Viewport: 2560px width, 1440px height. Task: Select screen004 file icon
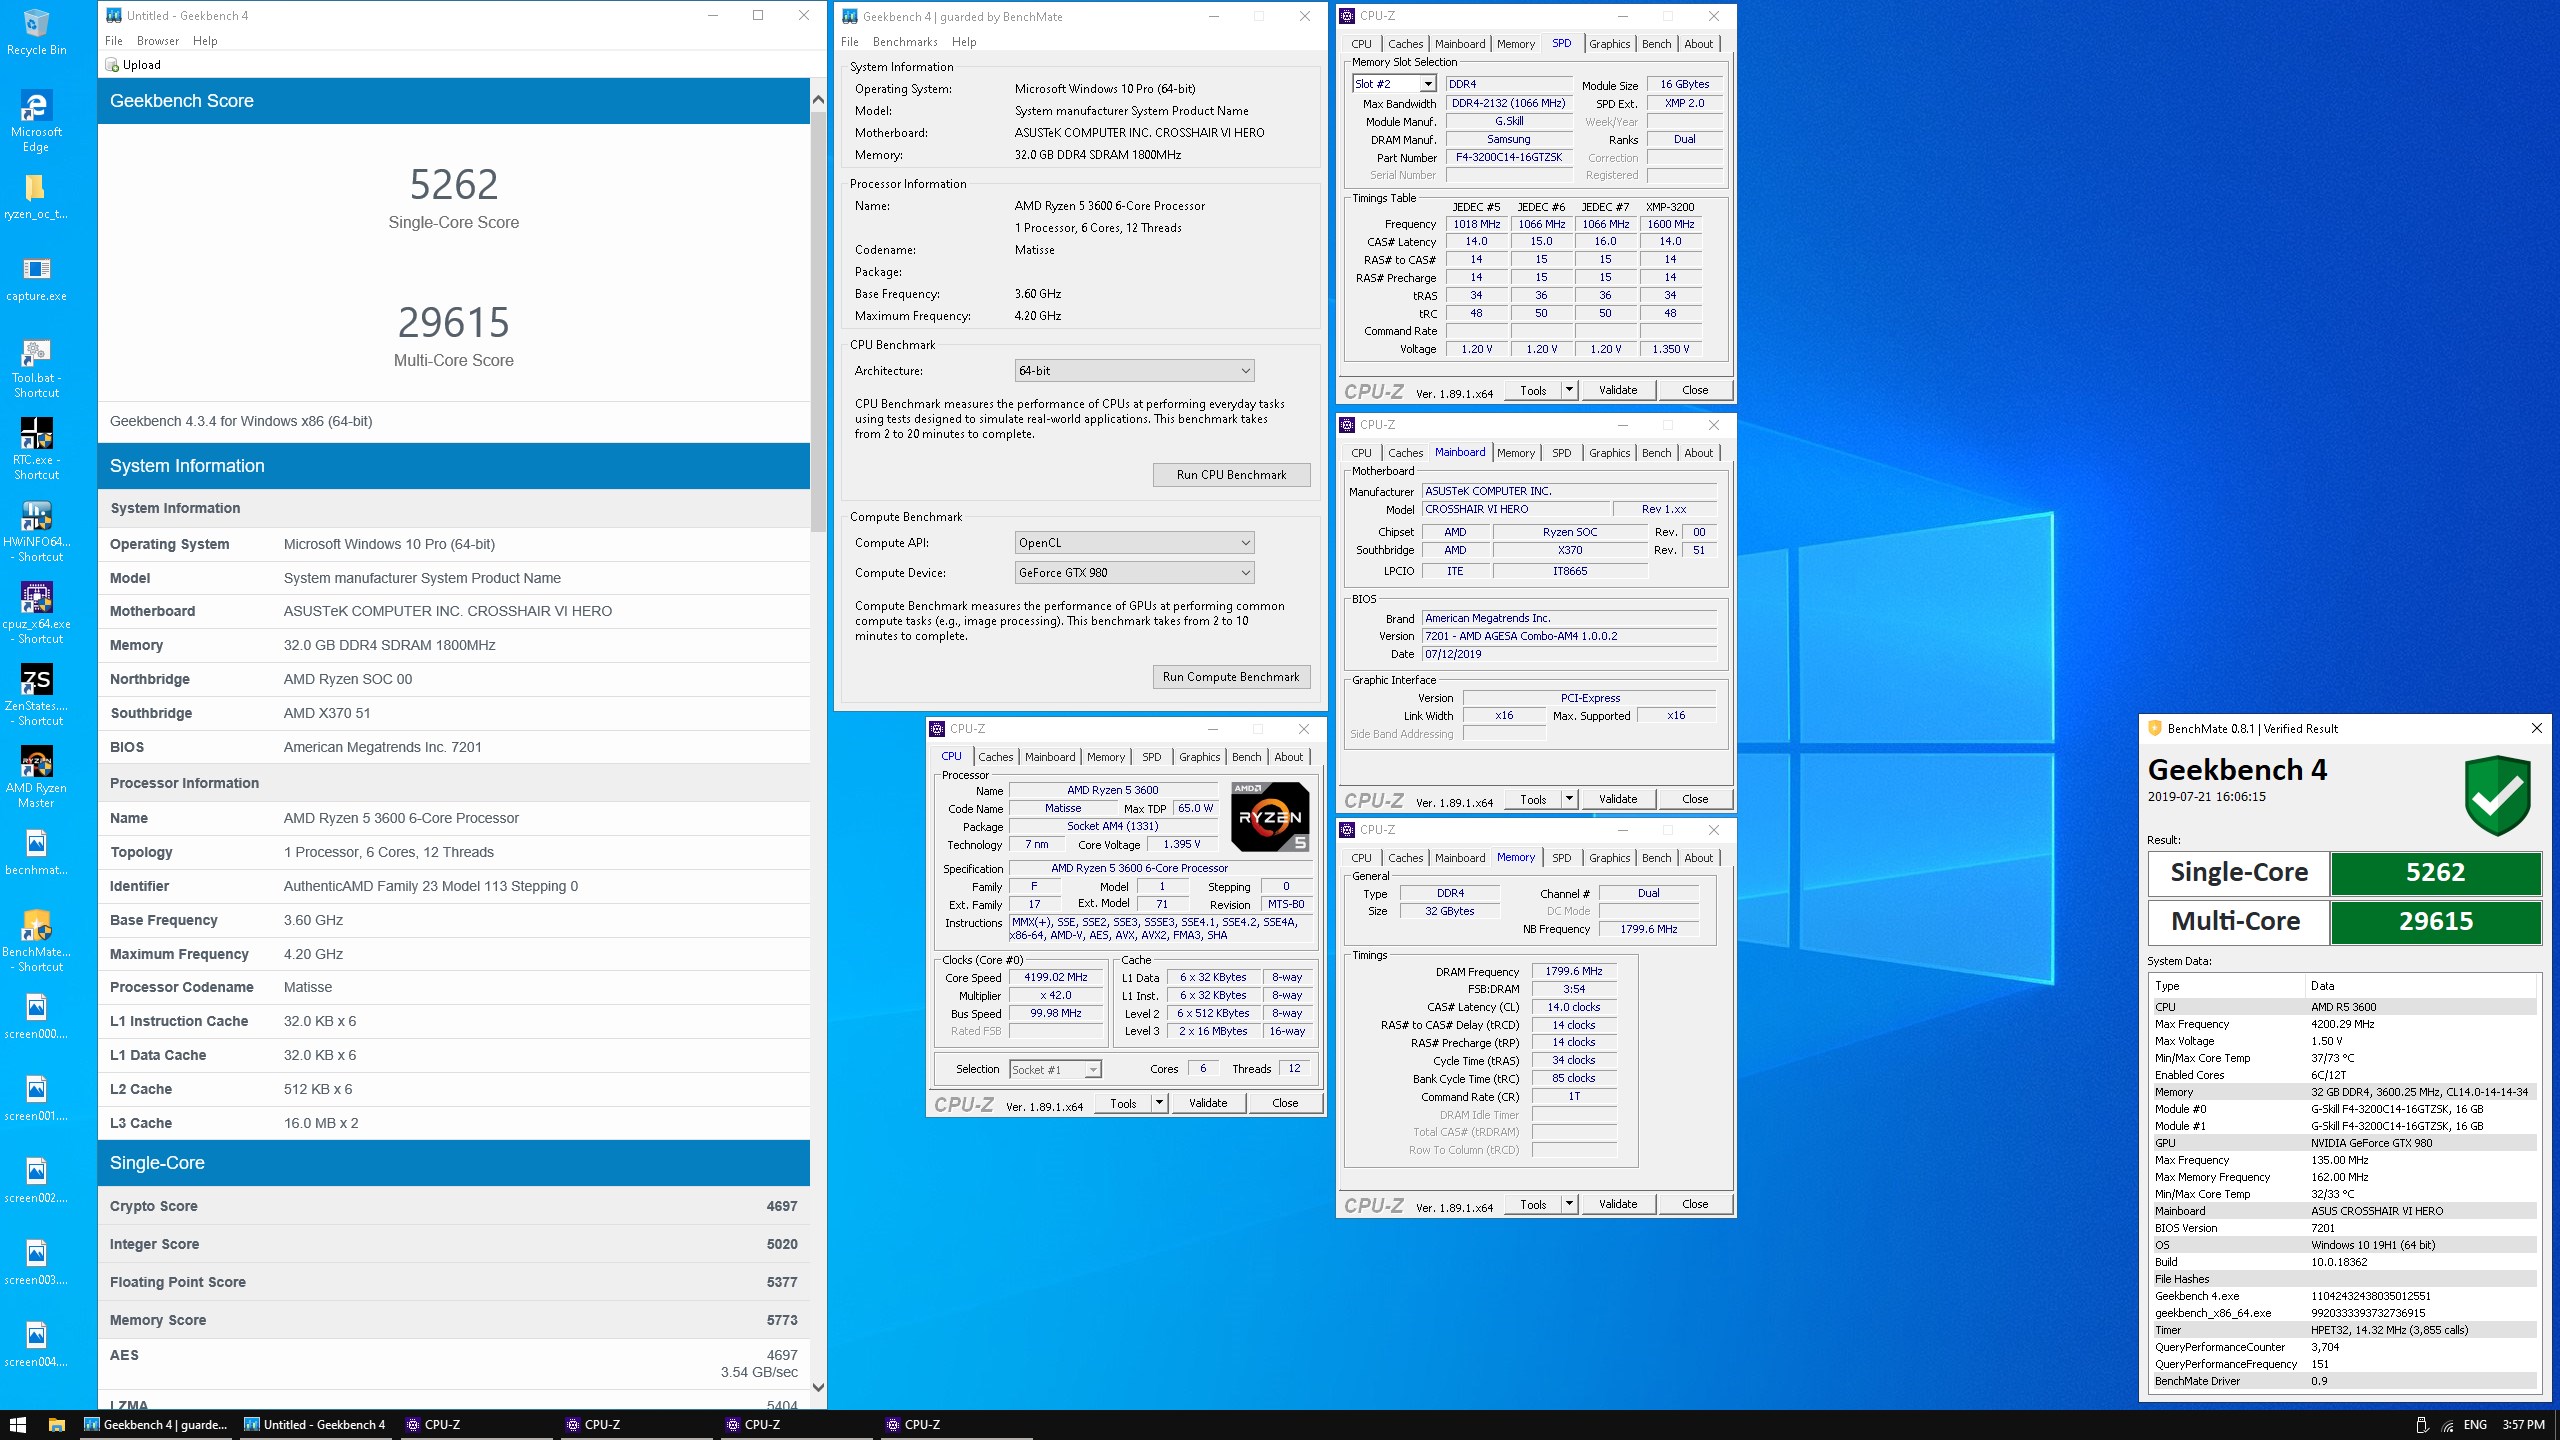click(x=36, y=1345)
